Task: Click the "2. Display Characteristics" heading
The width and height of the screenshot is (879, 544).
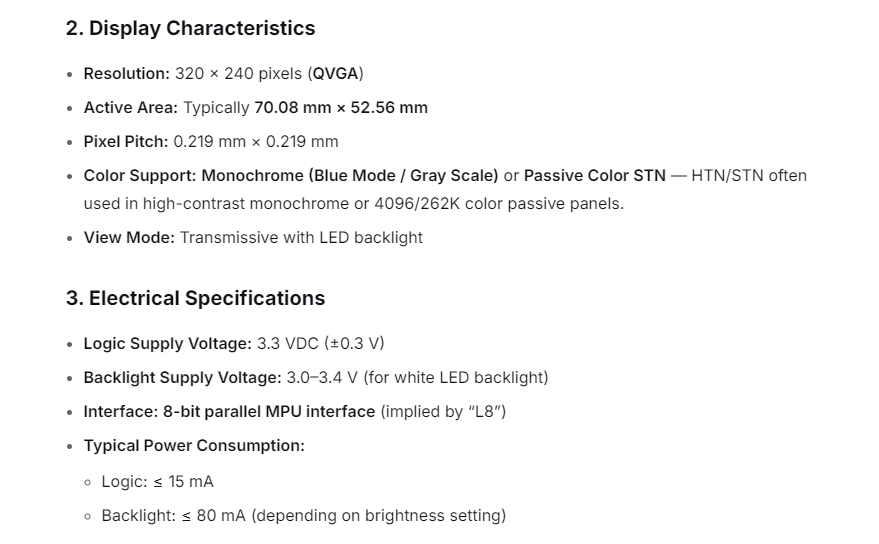Action: 190,28
